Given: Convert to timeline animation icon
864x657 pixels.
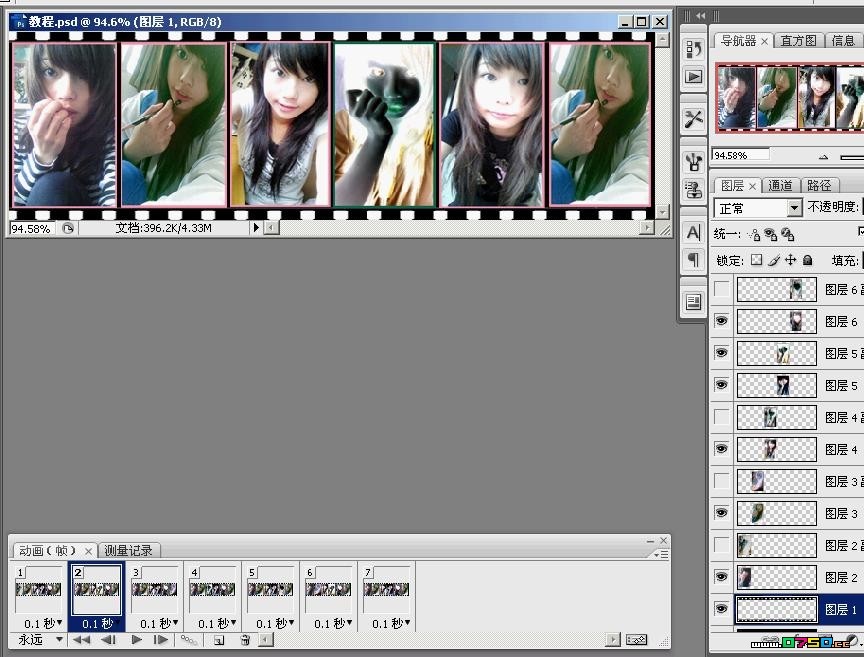Looking at the screenshot, I should 636,639.
